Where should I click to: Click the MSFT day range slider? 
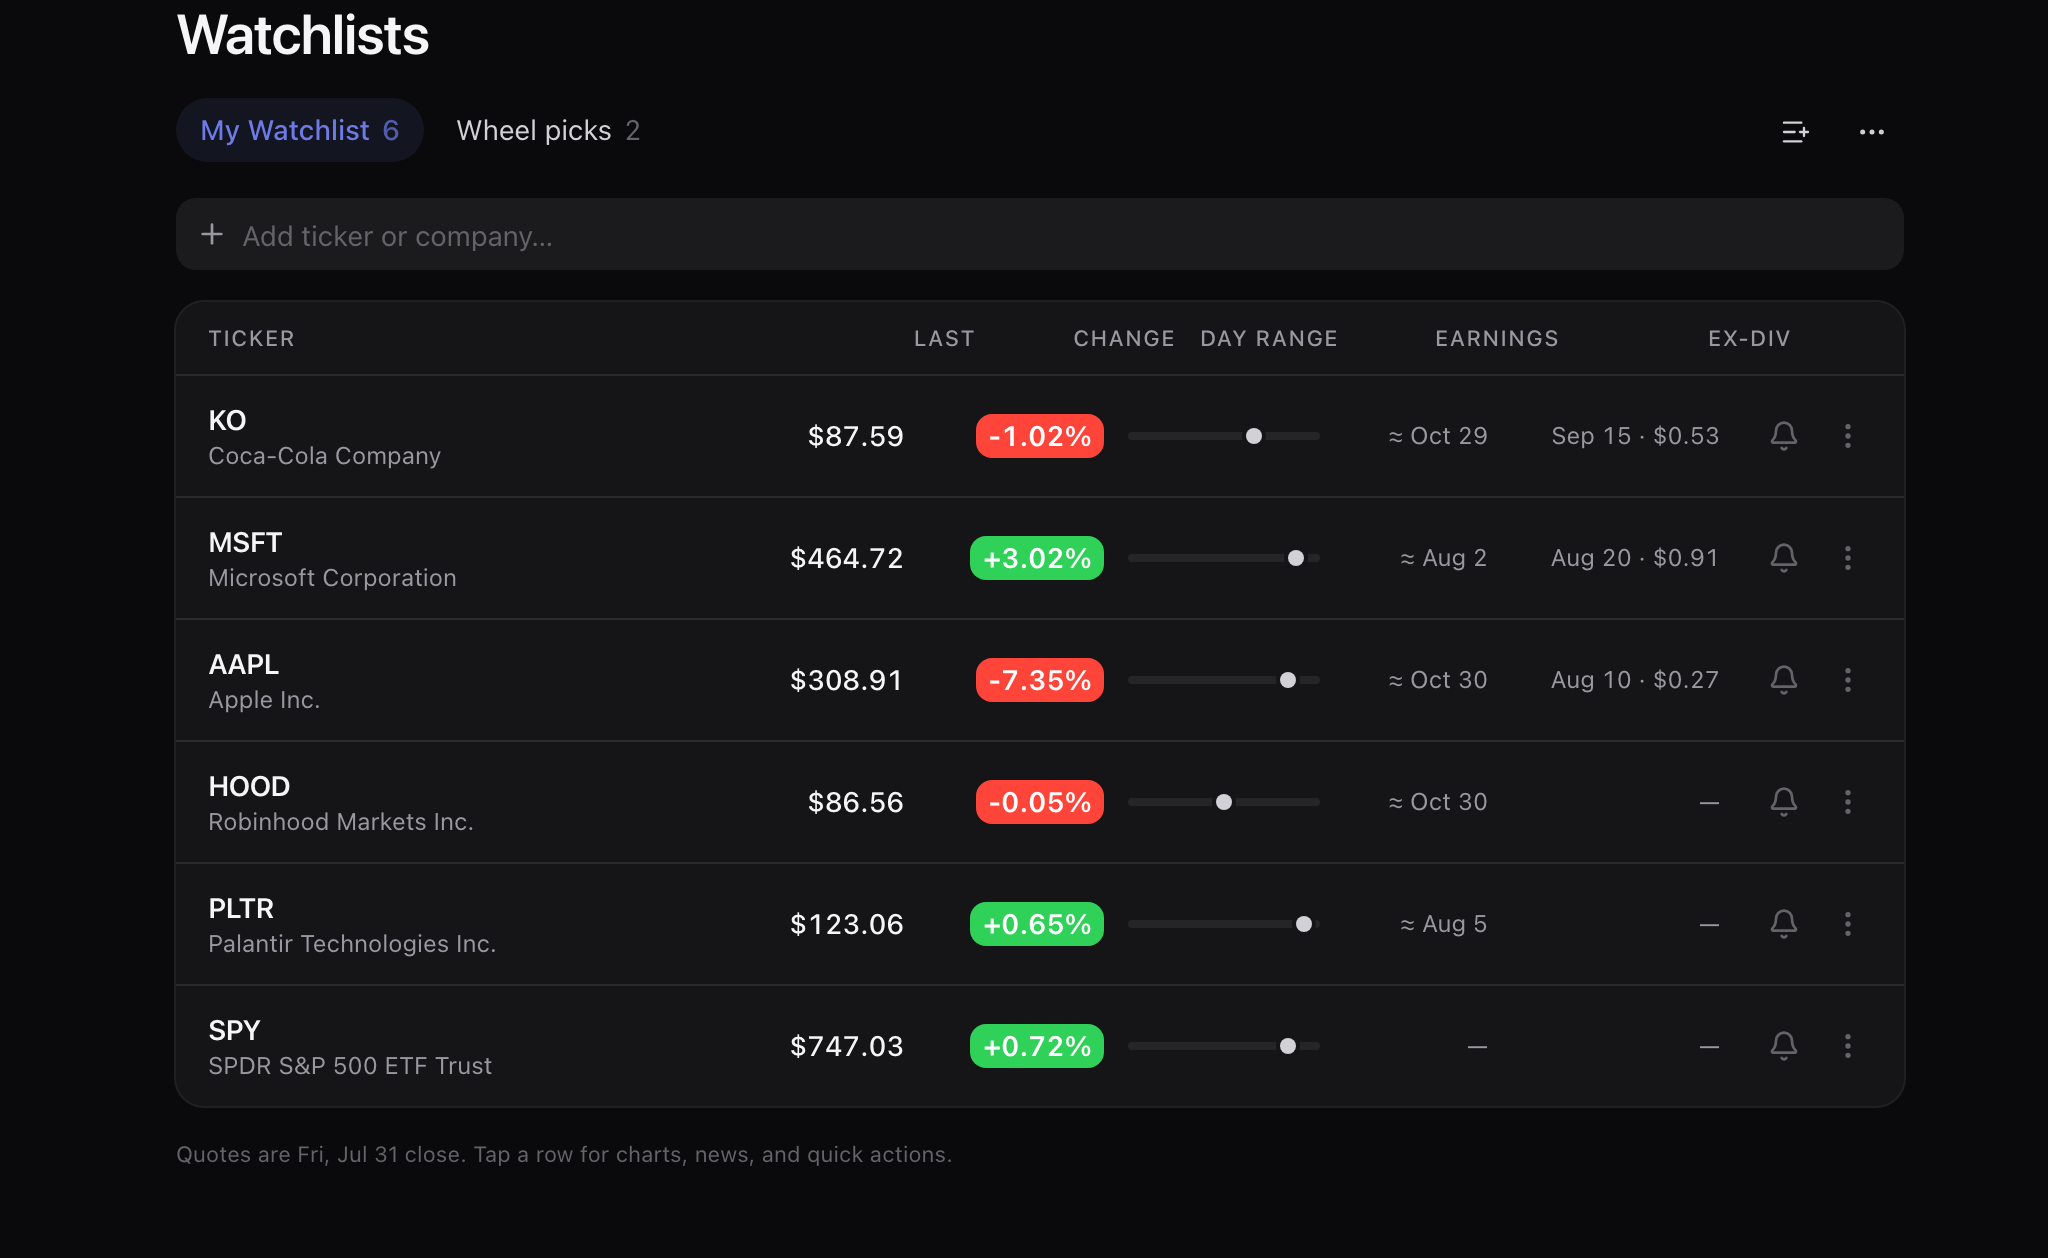[1224, 558]
